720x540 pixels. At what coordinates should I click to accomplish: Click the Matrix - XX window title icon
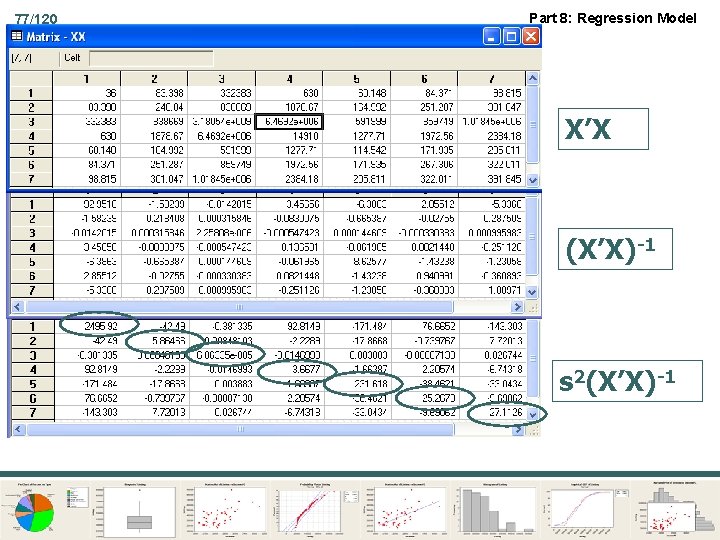pos(17,36)
